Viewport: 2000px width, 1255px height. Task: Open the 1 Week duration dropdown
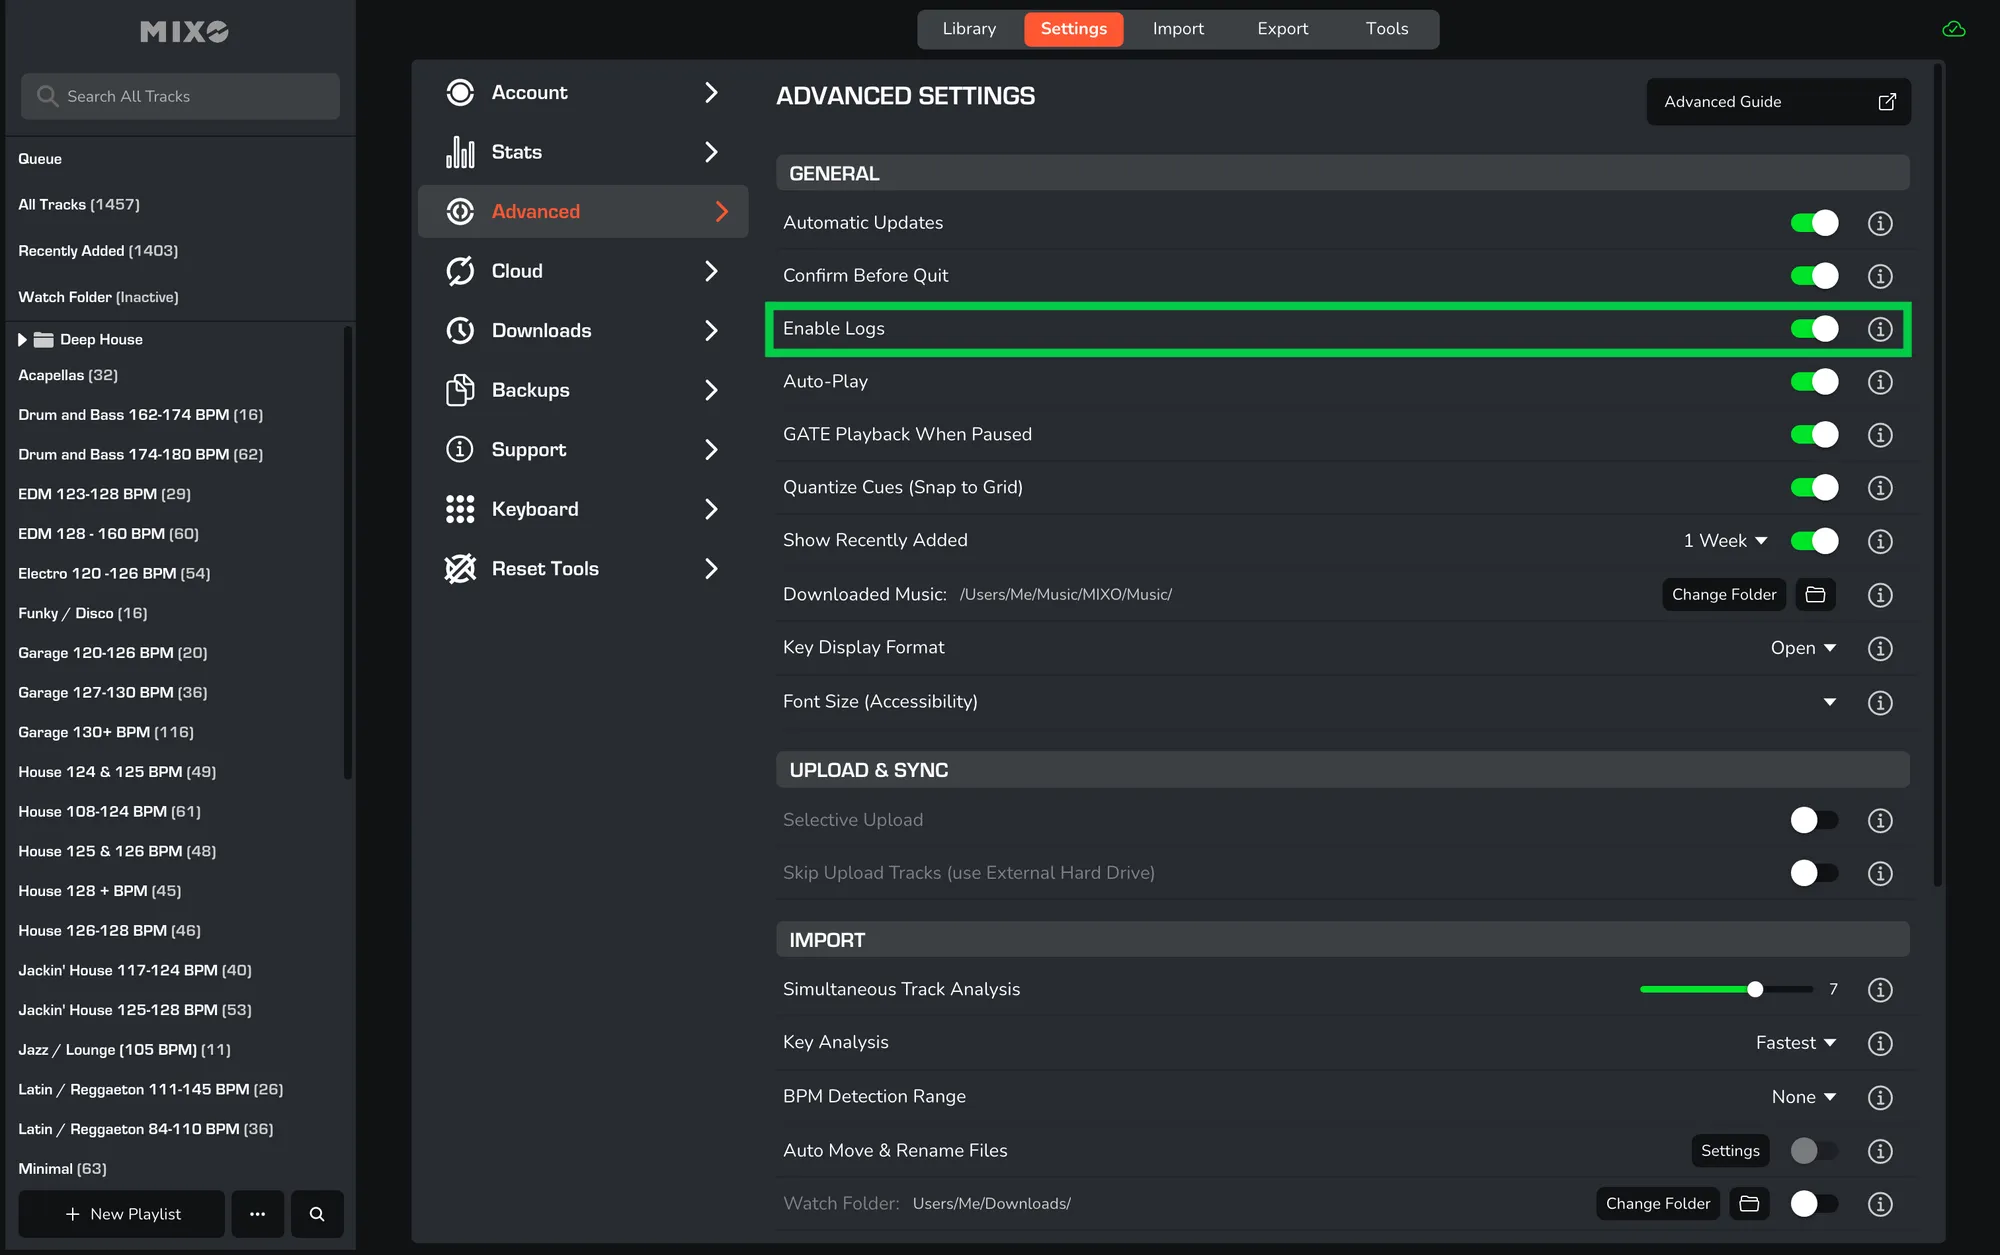coord(1725,541)
